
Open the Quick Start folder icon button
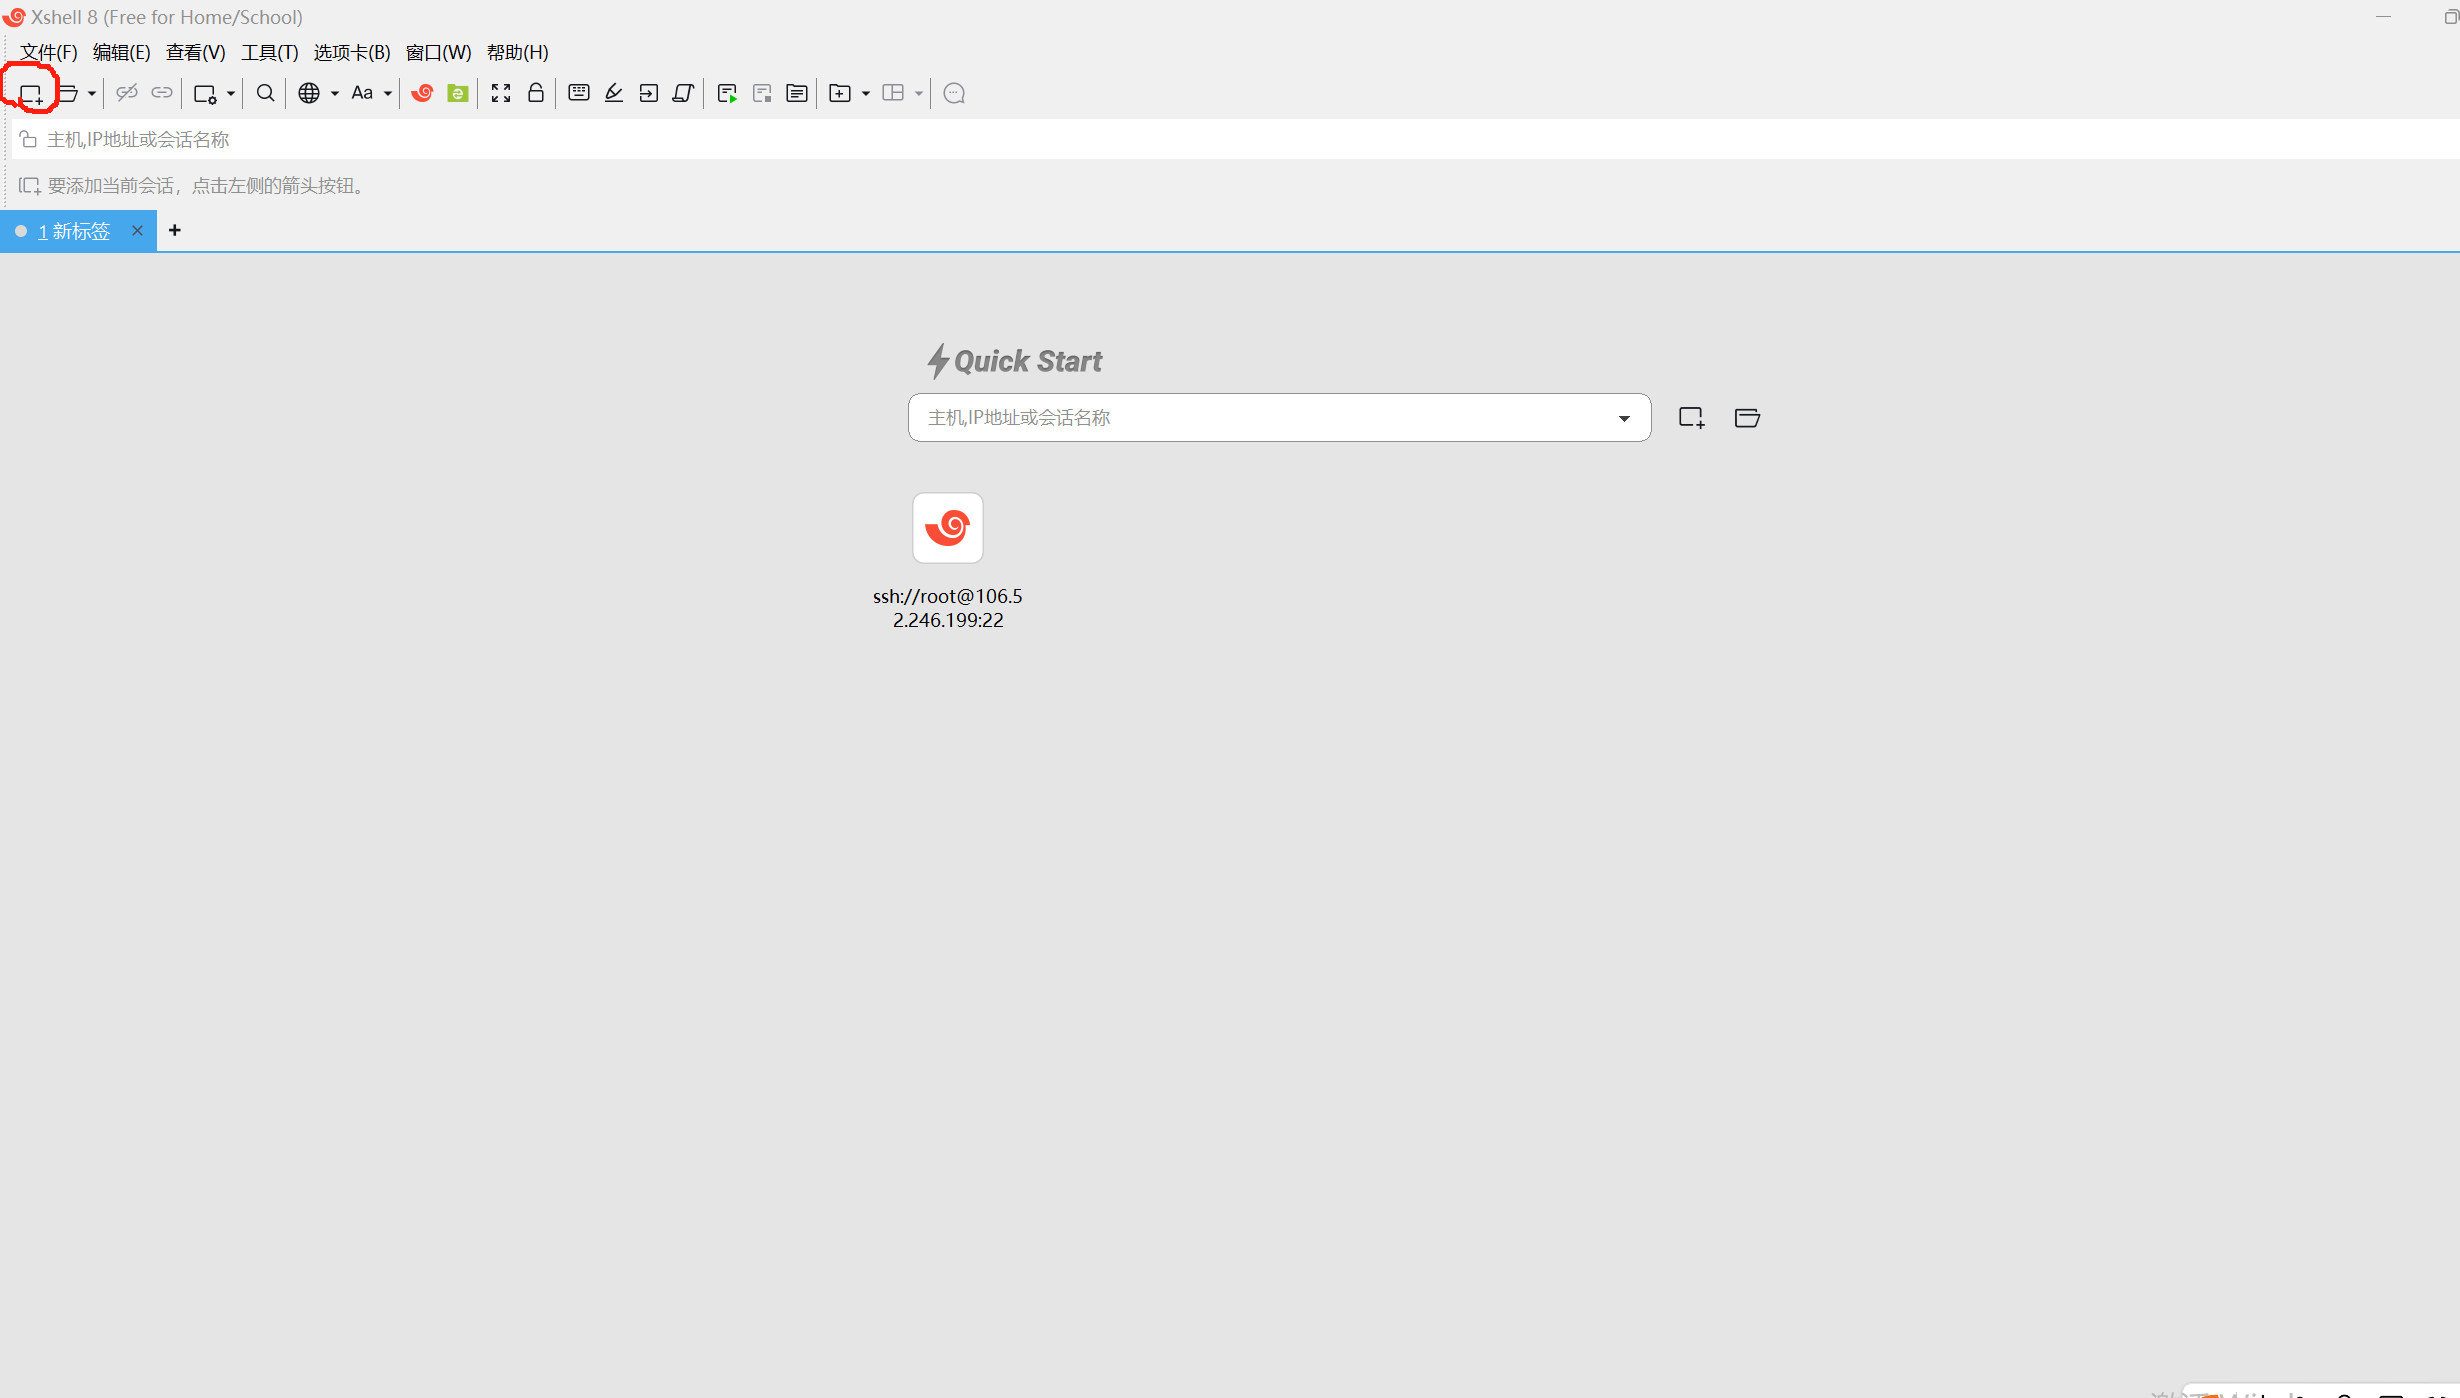(1747, 418)
